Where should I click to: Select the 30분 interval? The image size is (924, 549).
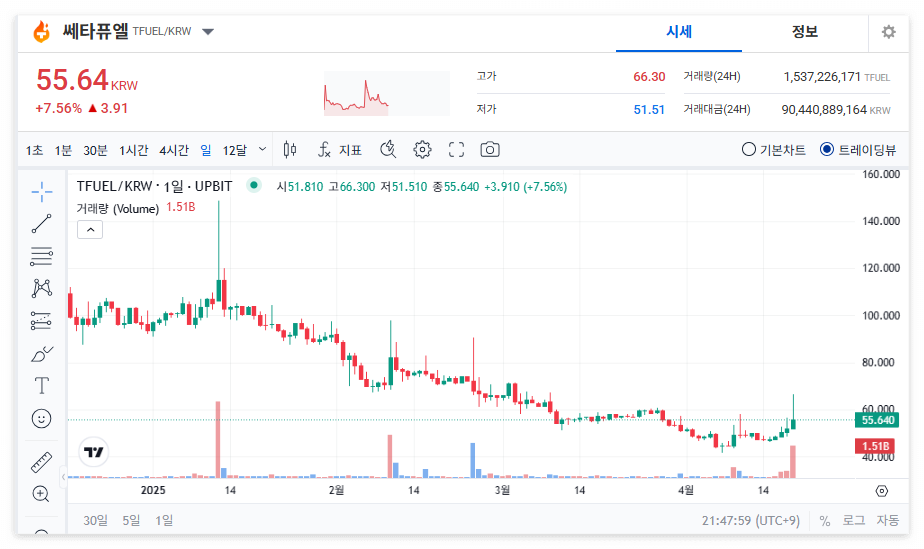coord(95,150)
